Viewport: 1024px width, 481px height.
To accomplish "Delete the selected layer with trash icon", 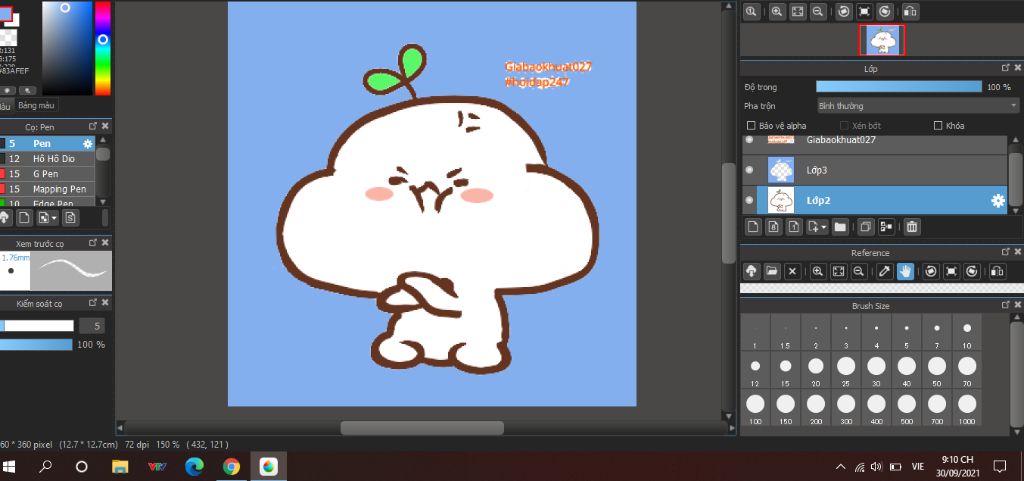I will (912, 226).
